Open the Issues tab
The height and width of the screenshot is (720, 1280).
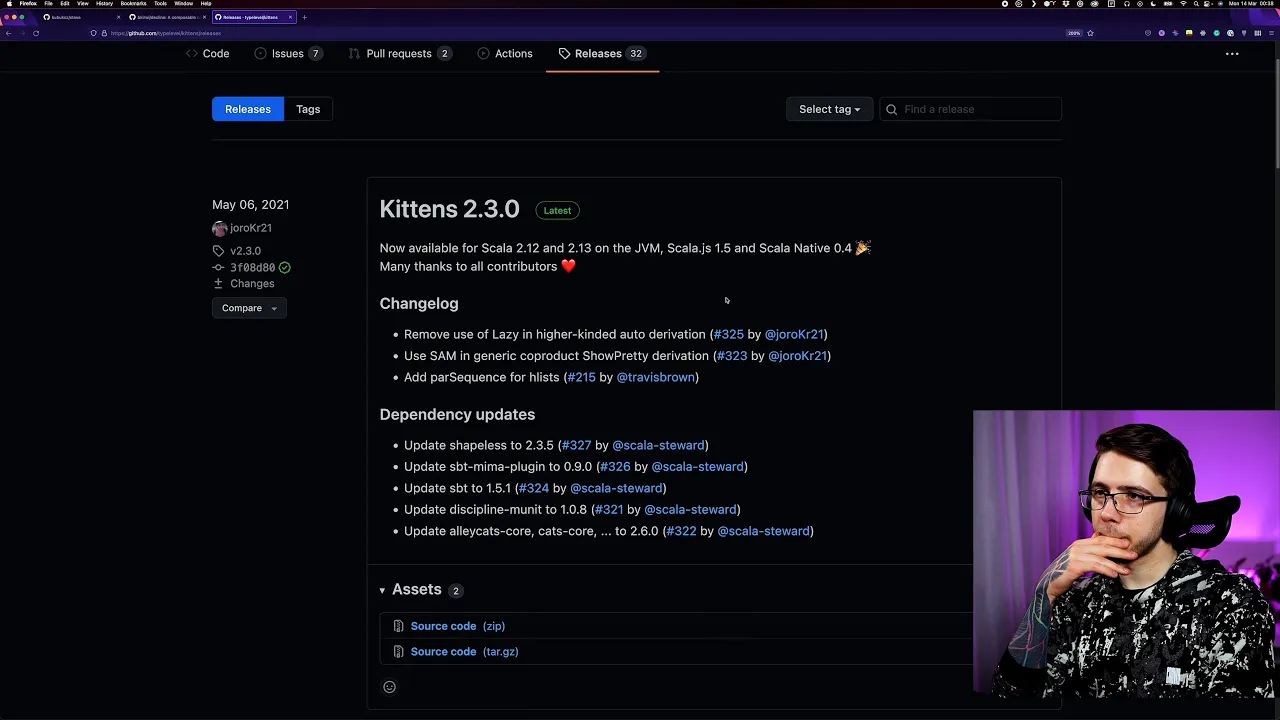click(x=288, y=53)
